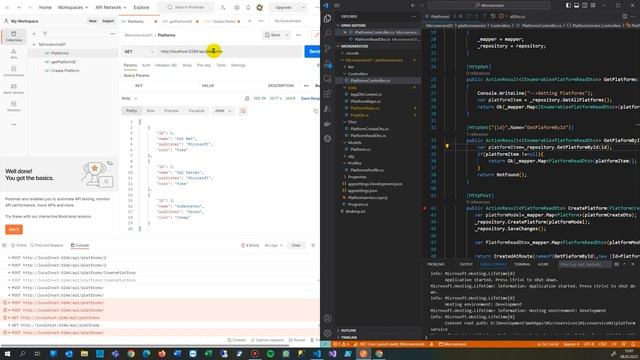Click the Import button
This screenshot has width=640, height=360.
[x=108, y=21]
